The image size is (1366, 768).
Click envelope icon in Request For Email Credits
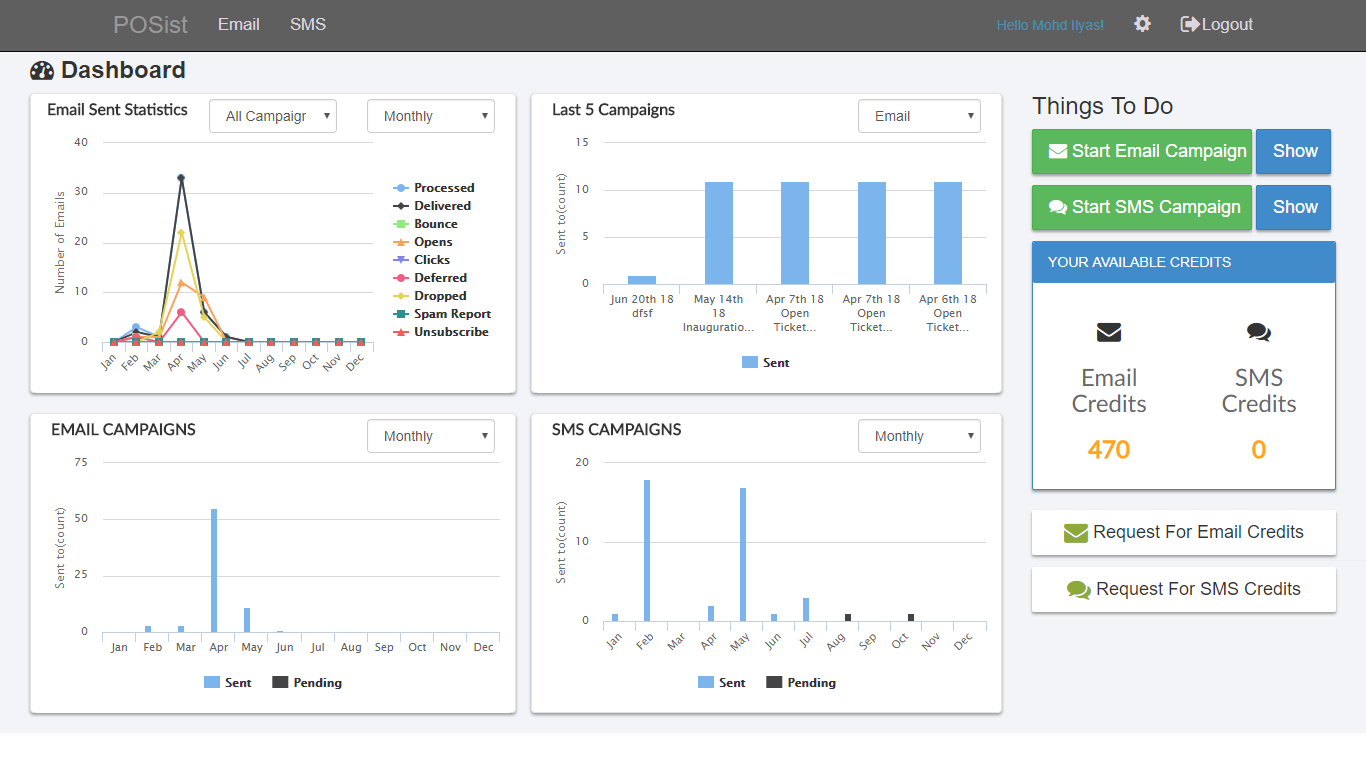click(x=1075, y=533)
